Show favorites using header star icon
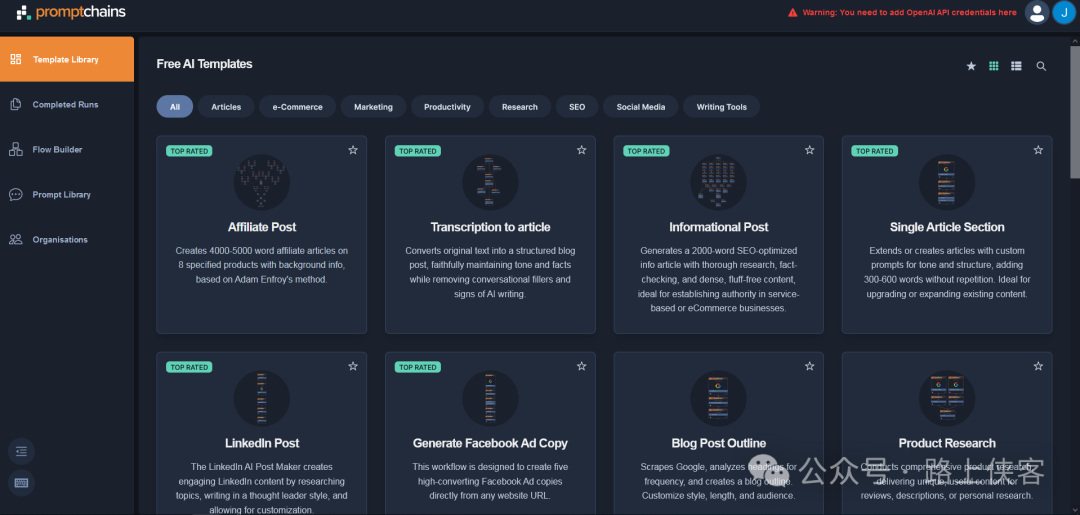Screen dimensions: 1080x515 tap(971, 66)
